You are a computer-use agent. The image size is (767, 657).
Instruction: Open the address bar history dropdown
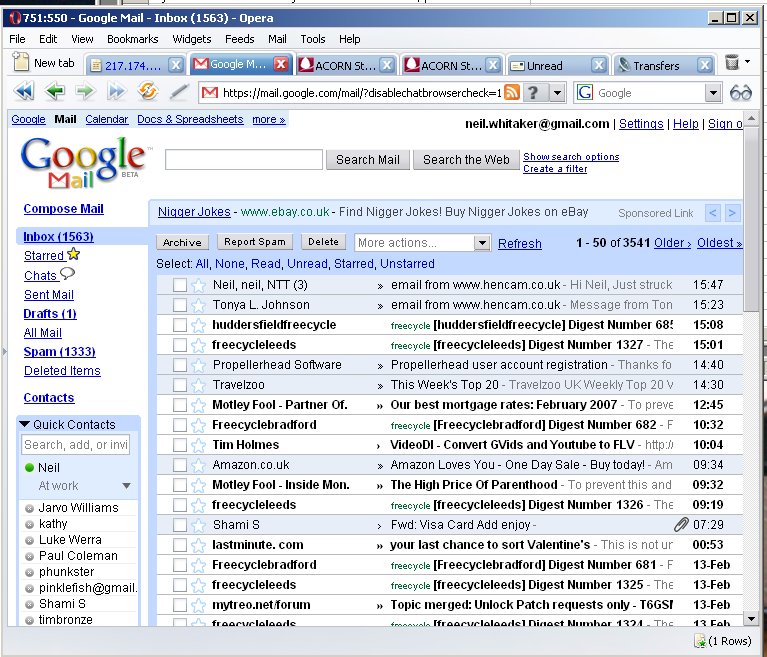tap(557, 92)
